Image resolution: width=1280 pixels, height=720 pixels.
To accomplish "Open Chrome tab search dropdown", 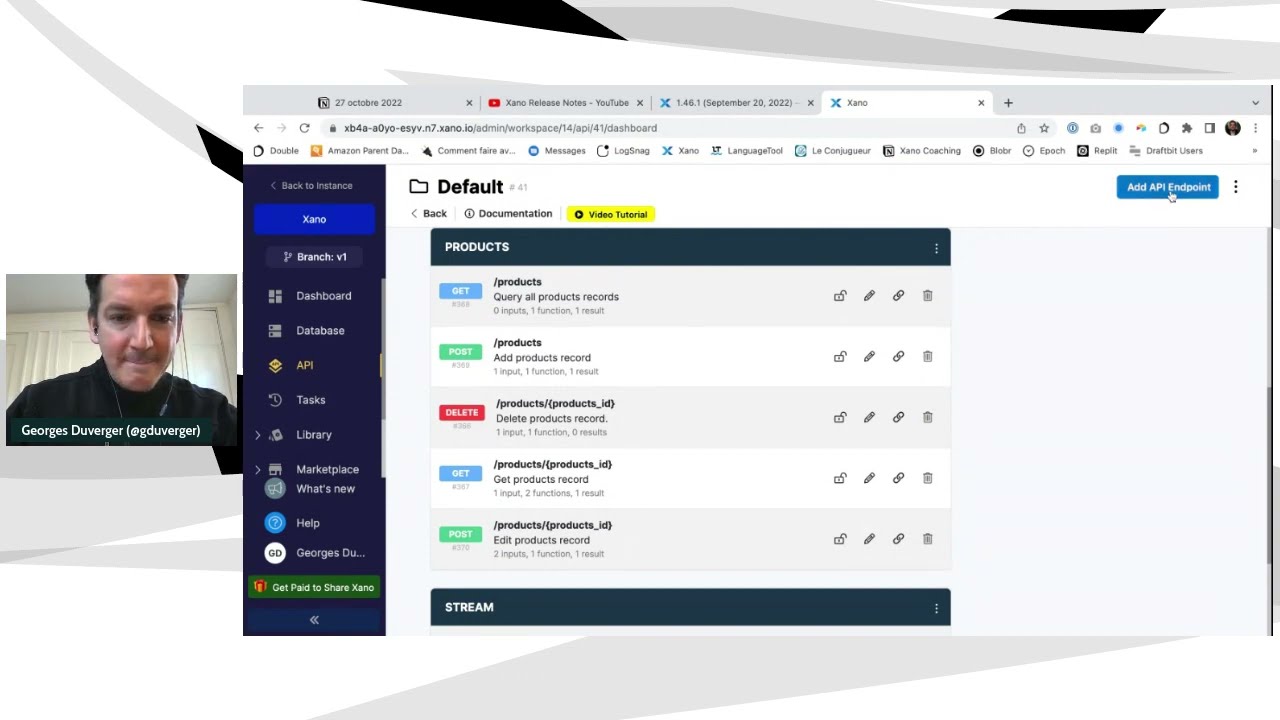I will point(1255,103).
